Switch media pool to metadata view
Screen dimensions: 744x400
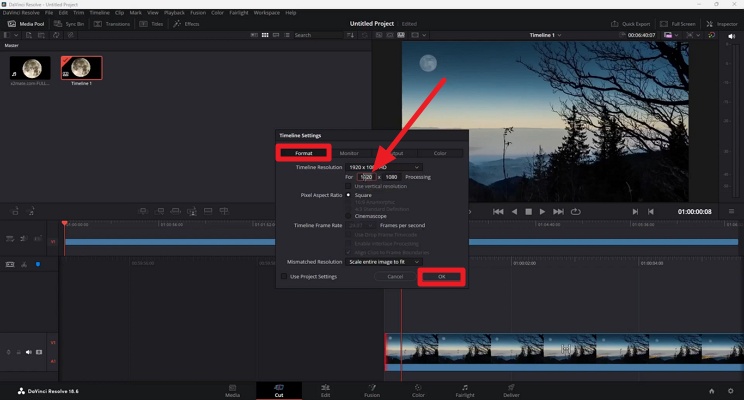pos(254,35)
